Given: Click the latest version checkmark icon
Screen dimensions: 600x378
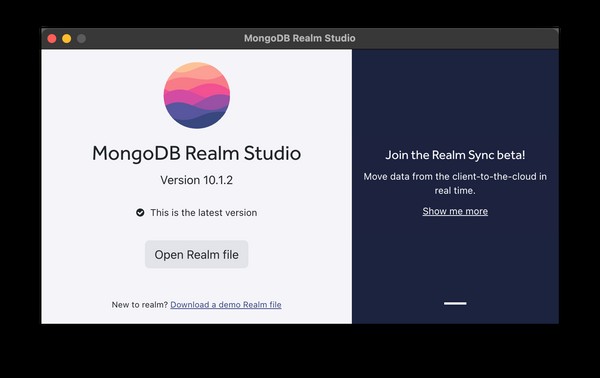Looking at the screenshot, I should click(140, 212).
